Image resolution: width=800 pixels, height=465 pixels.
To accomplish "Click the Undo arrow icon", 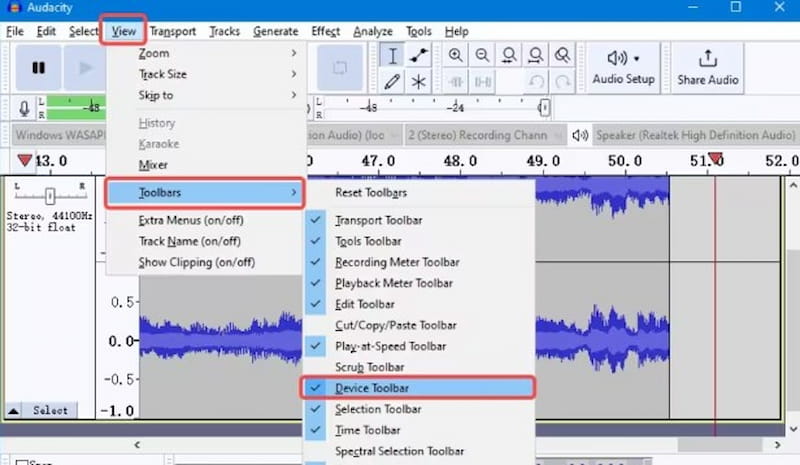I will coord(535,82).
